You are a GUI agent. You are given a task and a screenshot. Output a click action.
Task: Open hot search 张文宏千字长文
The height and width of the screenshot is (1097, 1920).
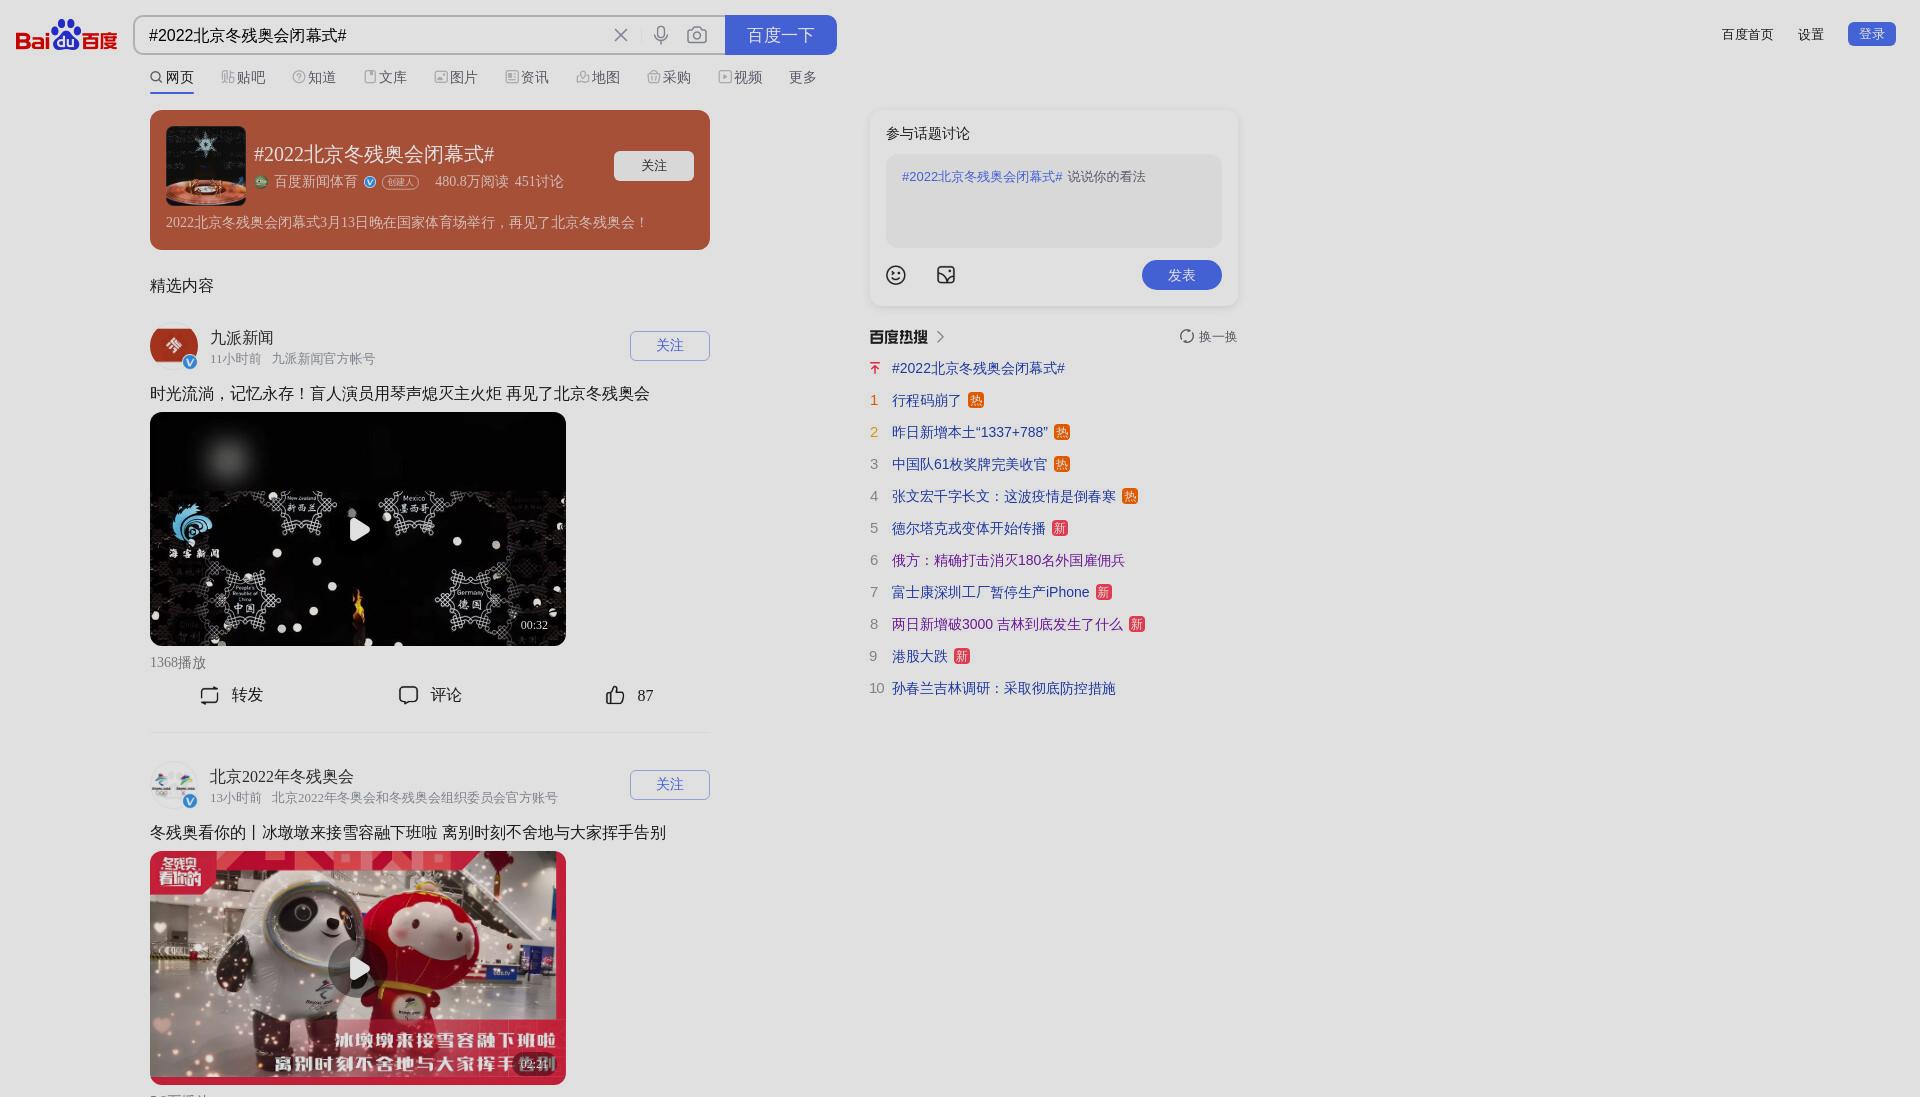click(1003, 497)
